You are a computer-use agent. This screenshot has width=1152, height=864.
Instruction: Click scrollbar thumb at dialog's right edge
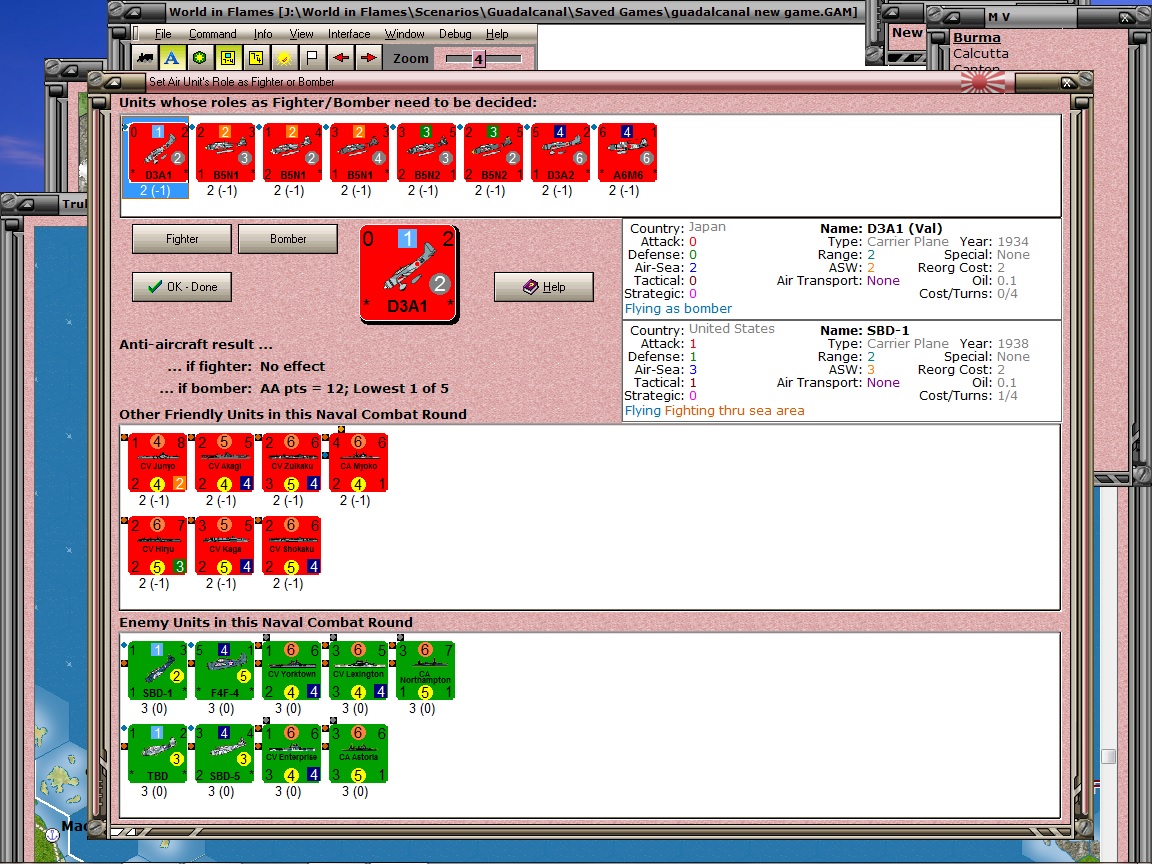[x=1109, y=756]
